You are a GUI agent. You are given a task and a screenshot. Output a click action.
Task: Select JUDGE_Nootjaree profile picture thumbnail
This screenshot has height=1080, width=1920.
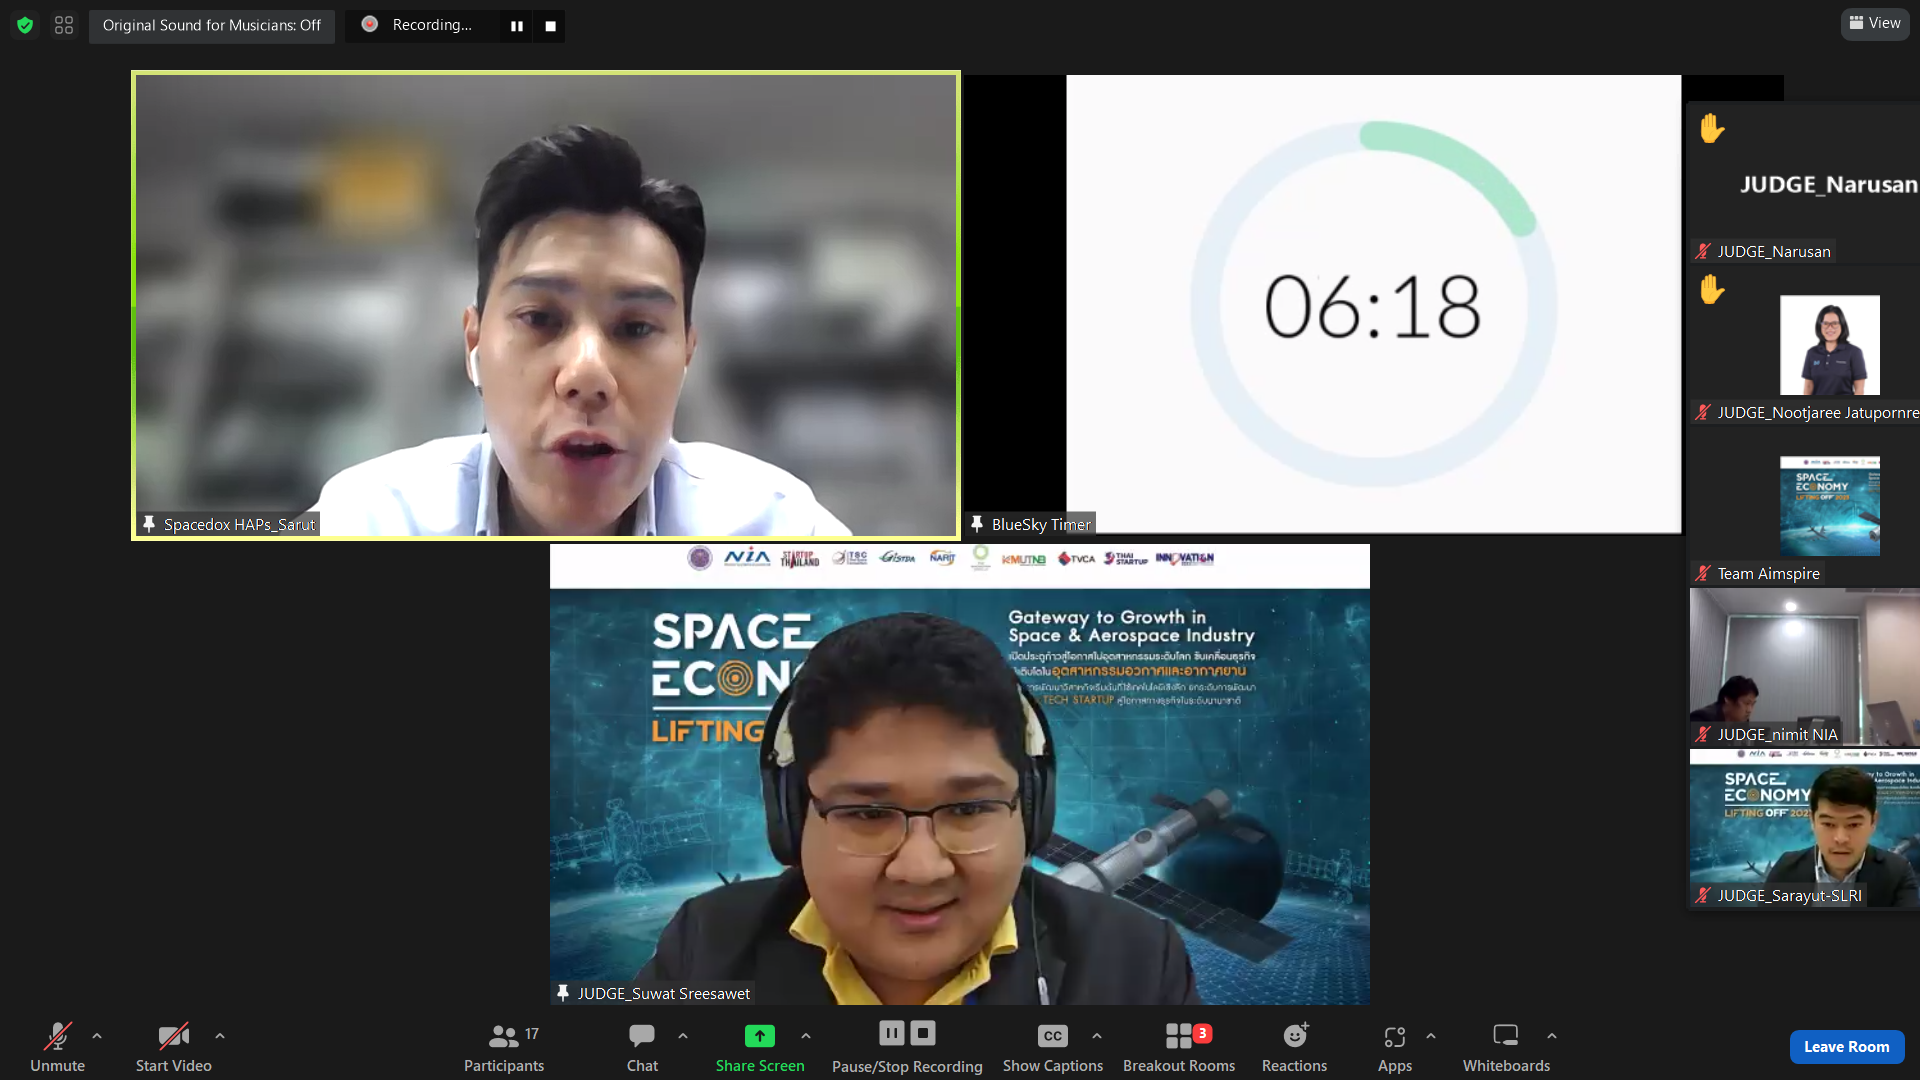[1830, 345]
